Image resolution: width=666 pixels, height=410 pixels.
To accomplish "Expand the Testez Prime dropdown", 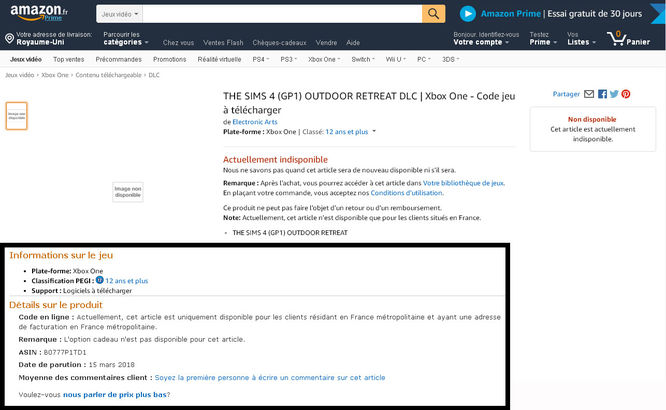I will [x=543, y=39].
